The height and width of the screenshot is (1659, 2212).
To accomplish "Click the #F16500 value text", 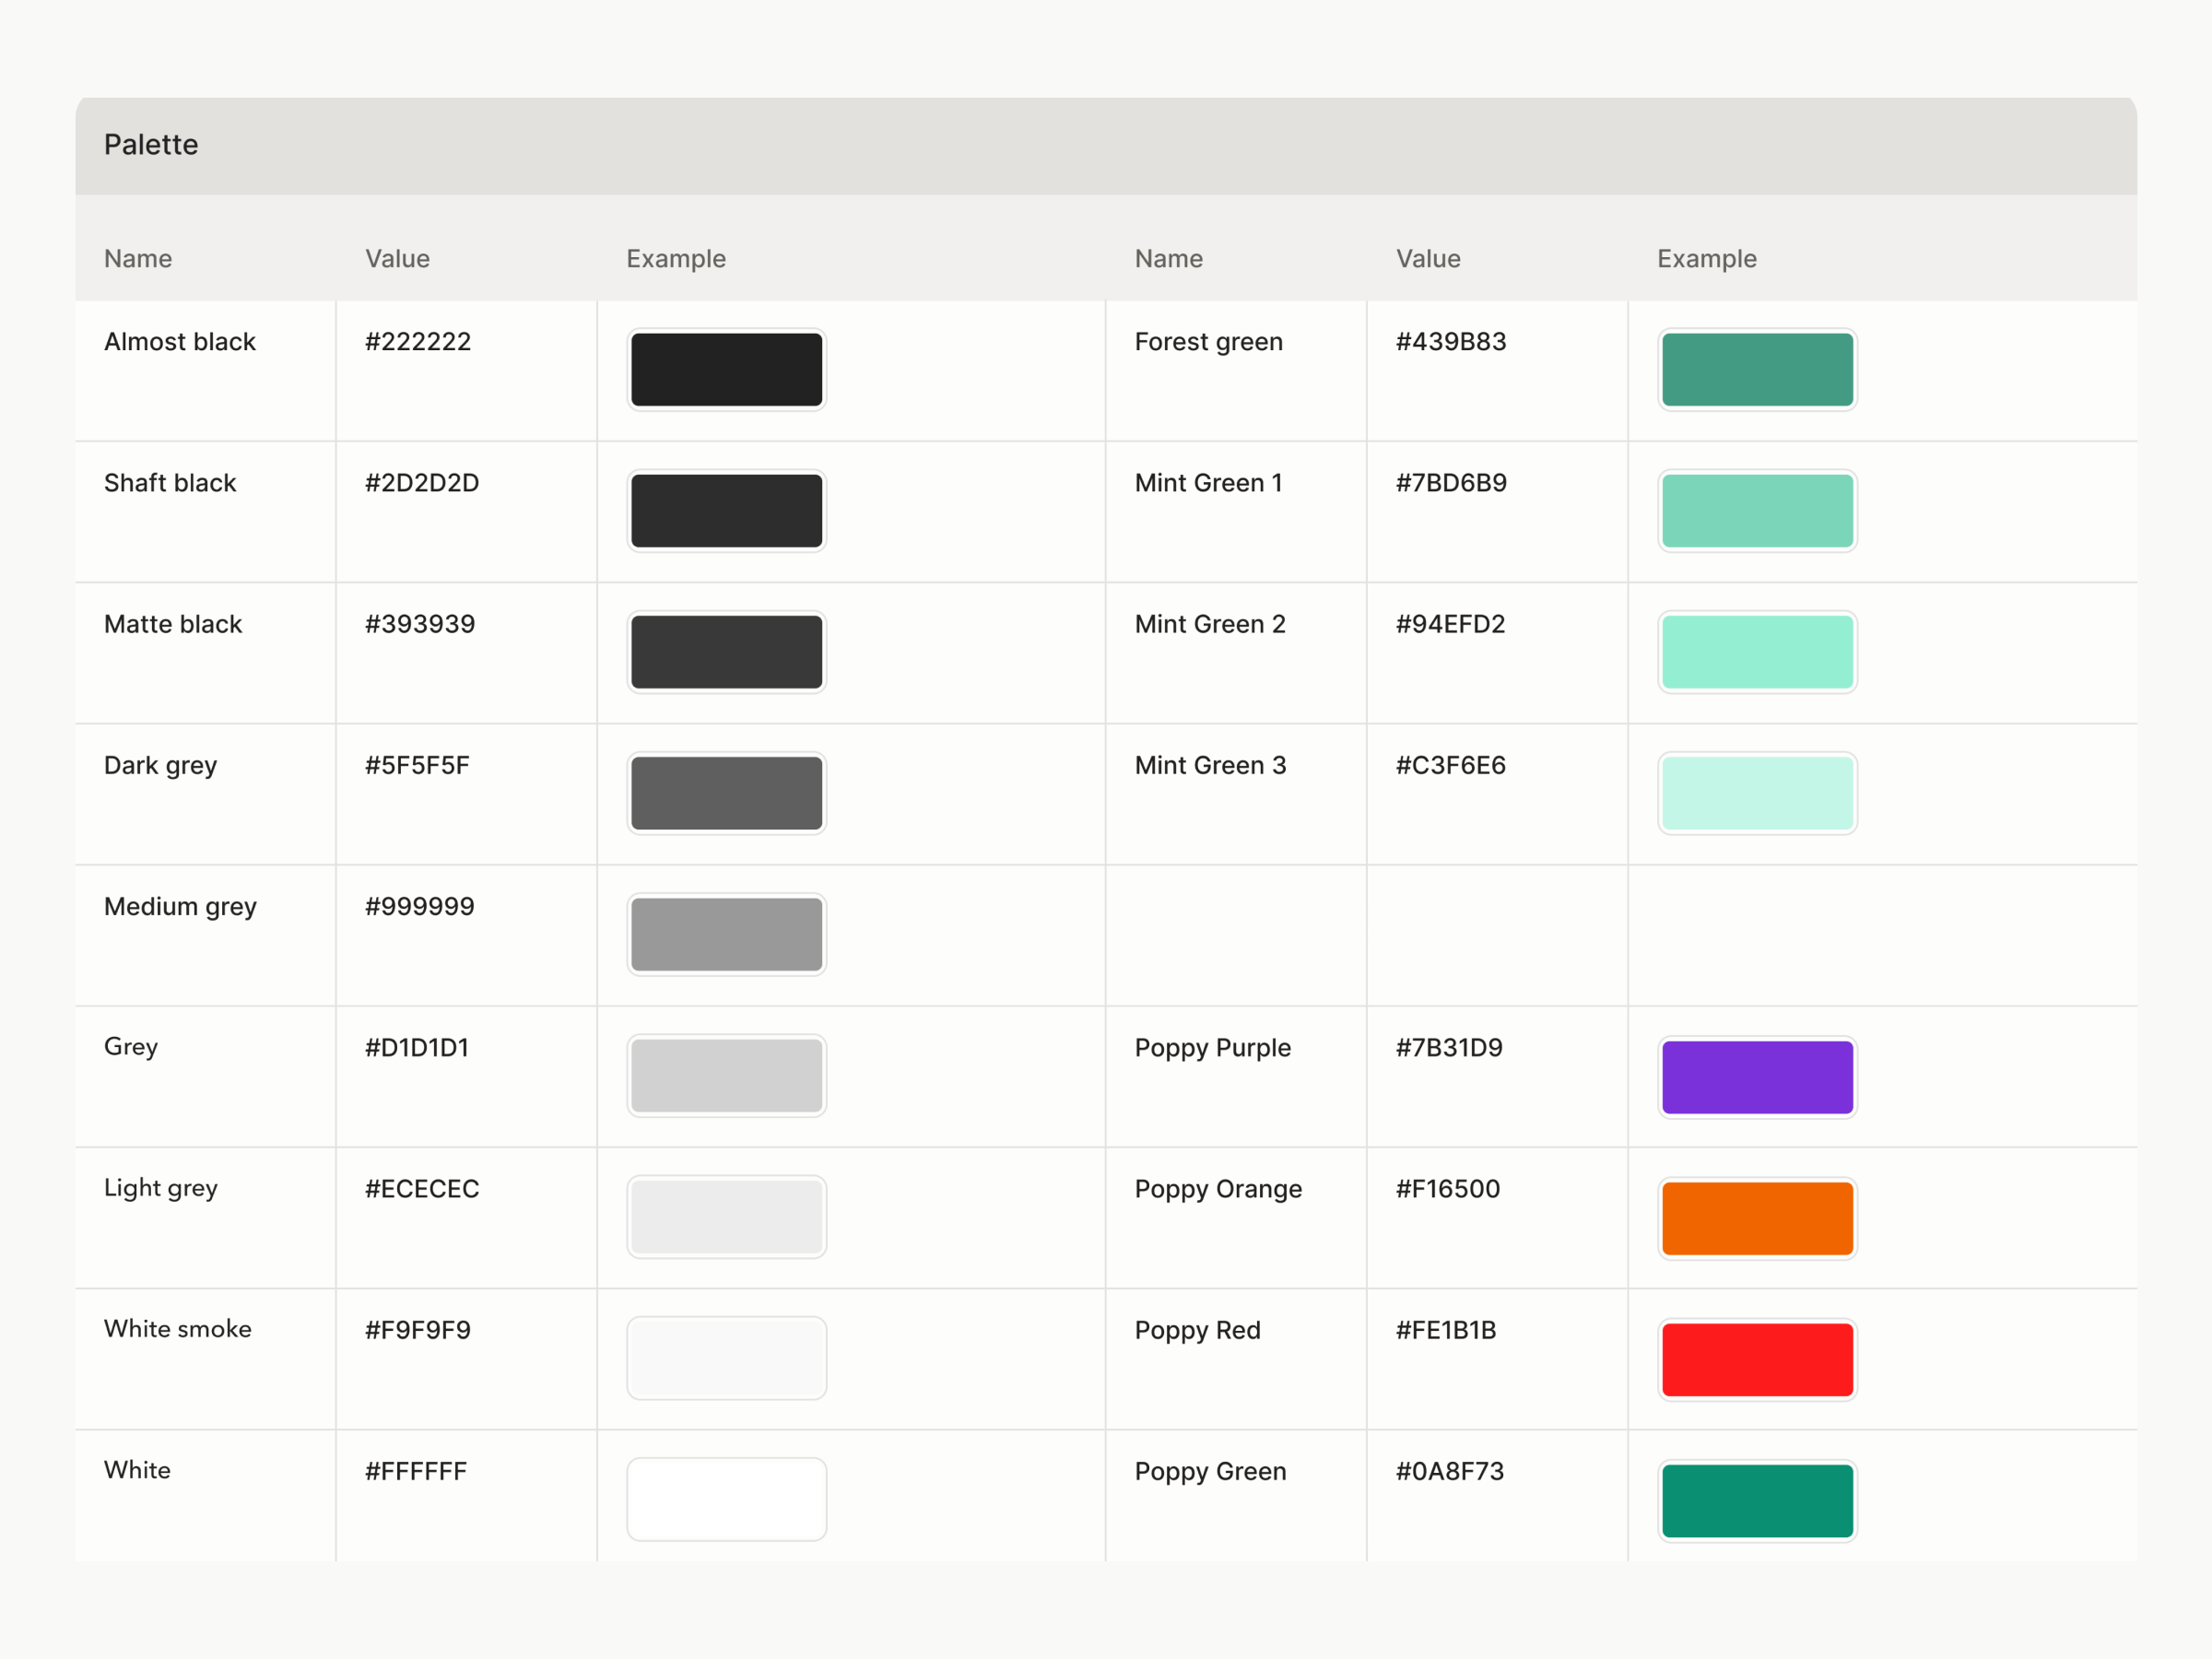I will [1448, 1189].
